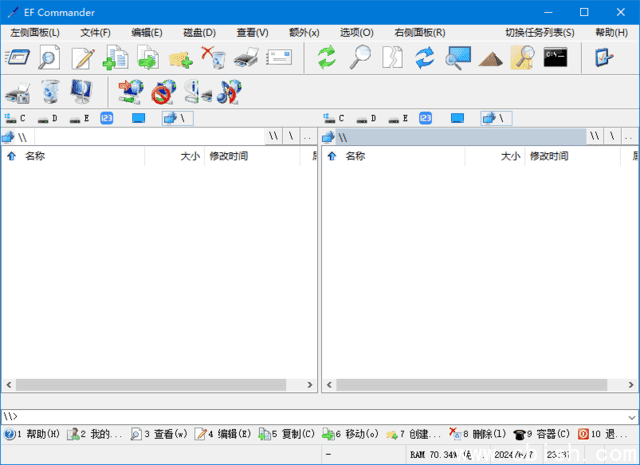Click the printer toolbar icon in top row
Viewport: 640px width, 465px height.
[246, 58]
